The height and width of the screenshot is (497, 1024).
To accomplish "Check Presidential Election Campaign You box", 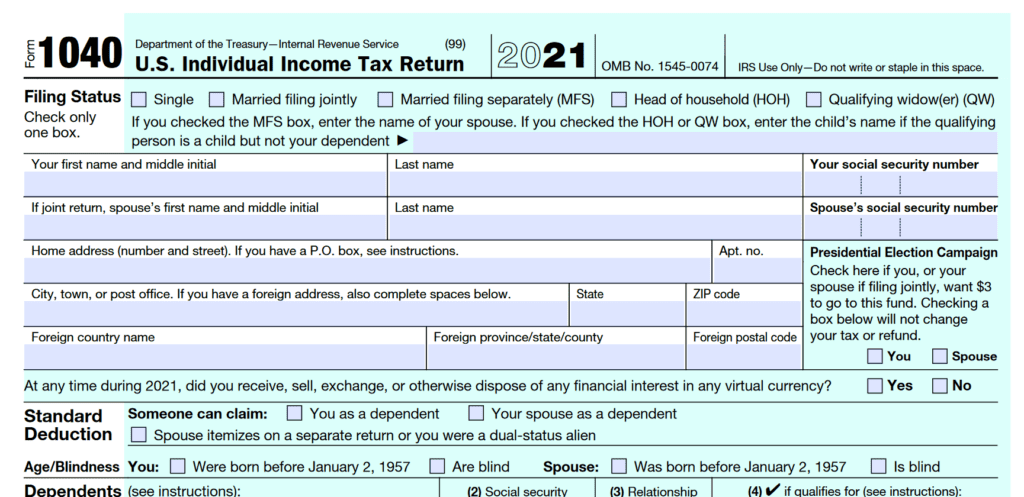I will (874, 356).
